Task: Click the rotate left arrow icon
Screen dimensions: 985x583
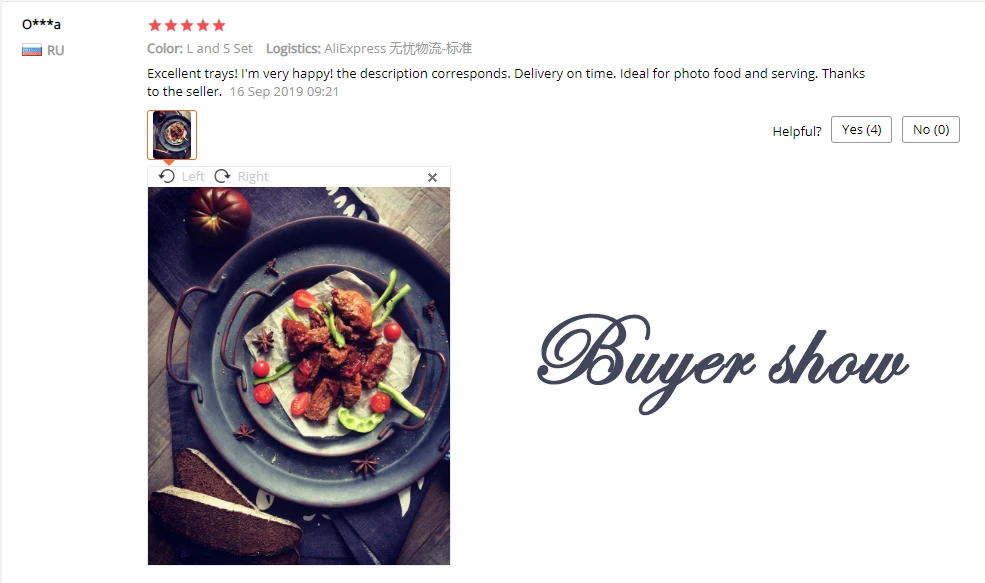Action: pyautogui.click(x=166, y=177)
